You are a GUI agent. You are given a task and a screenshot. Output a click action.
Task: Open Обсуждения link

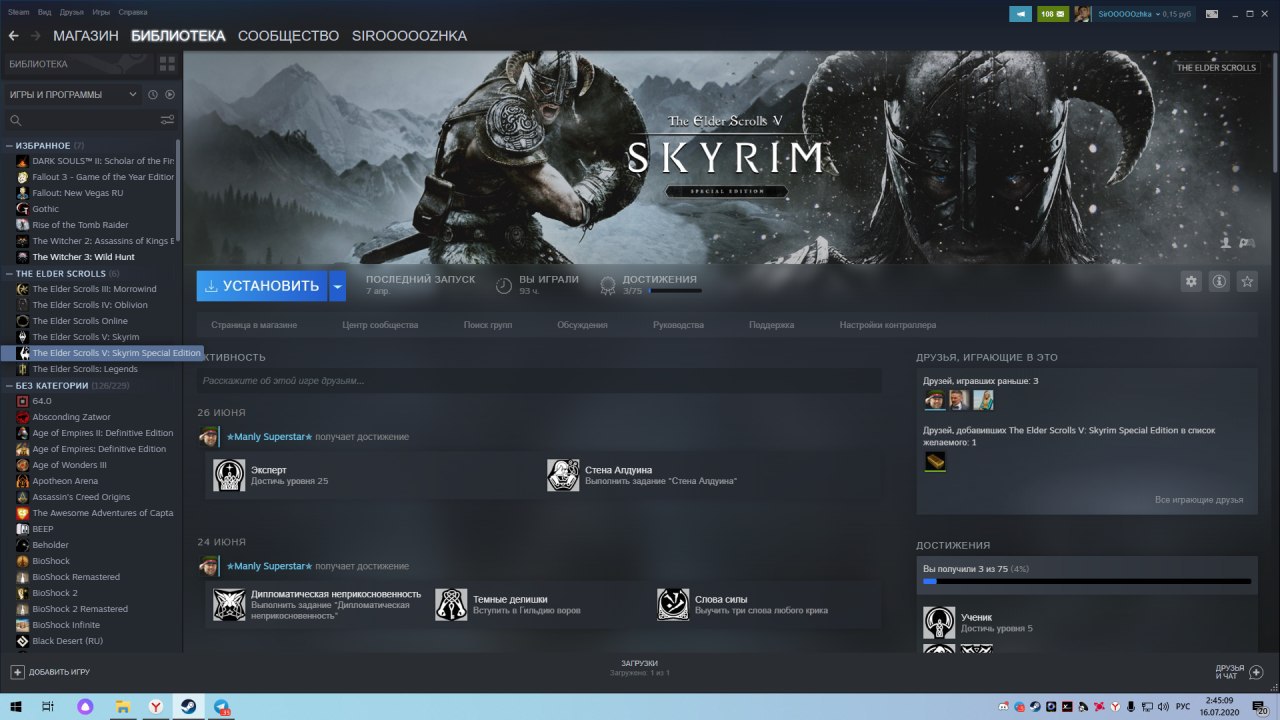coord(582,325)
